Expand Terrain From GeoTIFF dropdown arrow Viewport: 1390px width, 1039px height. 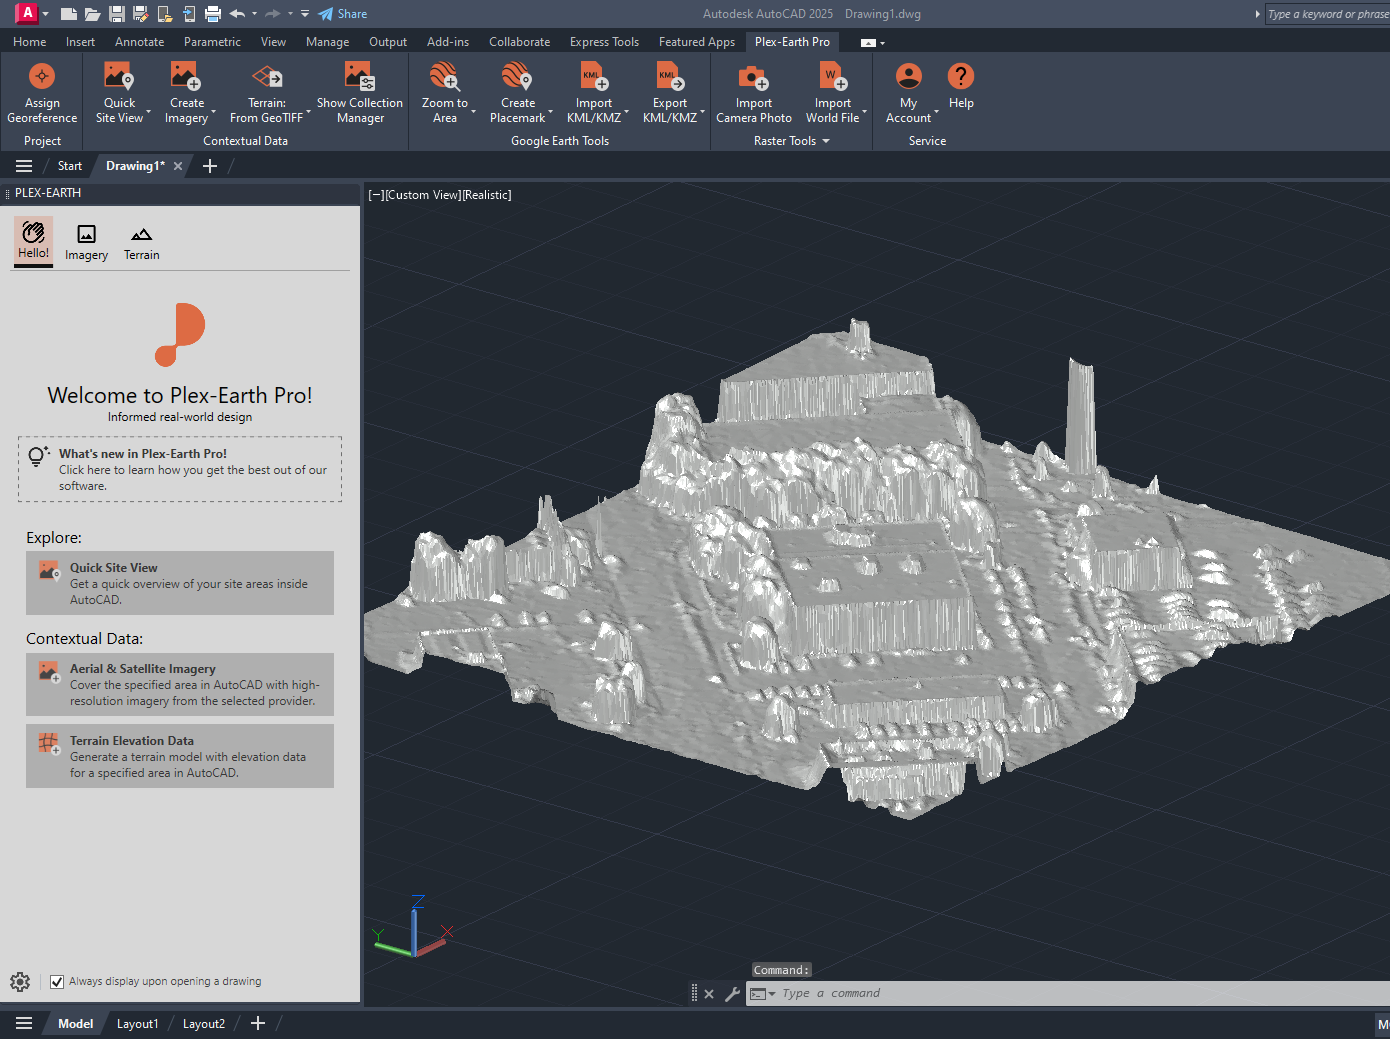click(x=308, y=111)
